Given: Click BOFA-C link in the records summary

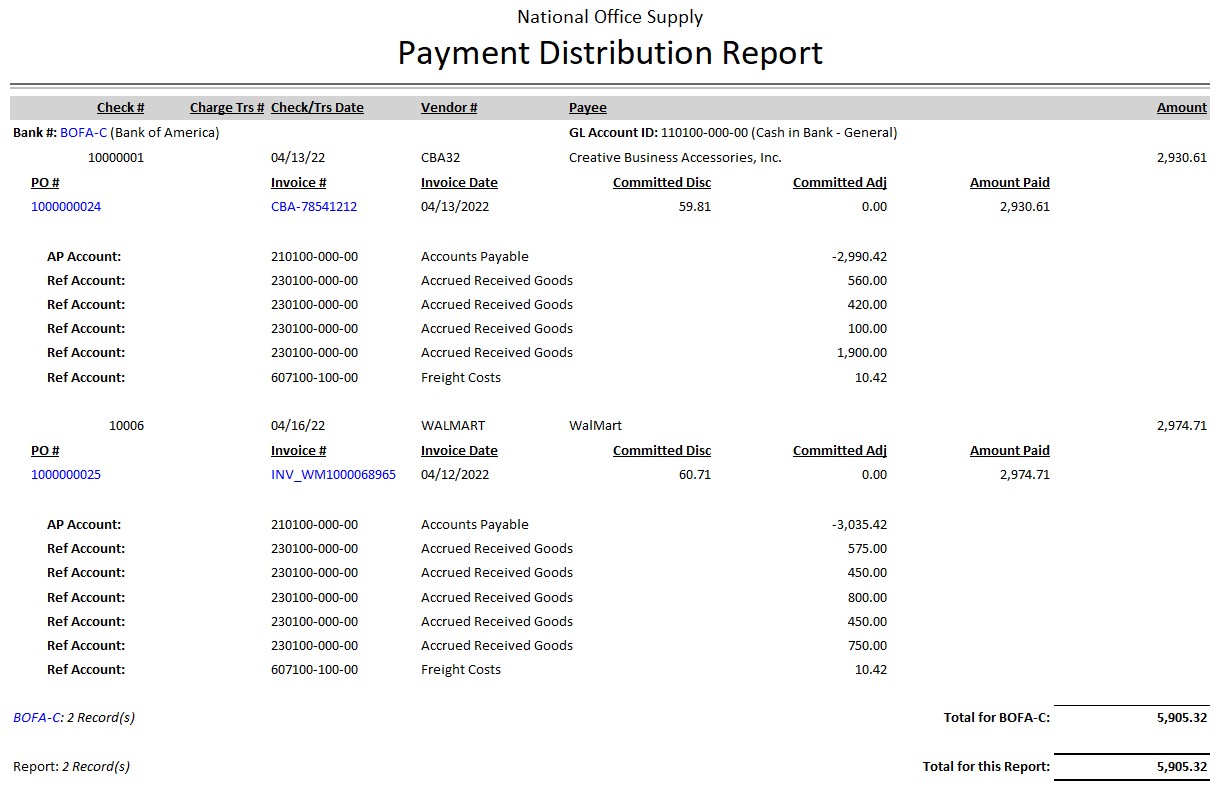Looking at the screenshot, I should click(x=37, y=717).
